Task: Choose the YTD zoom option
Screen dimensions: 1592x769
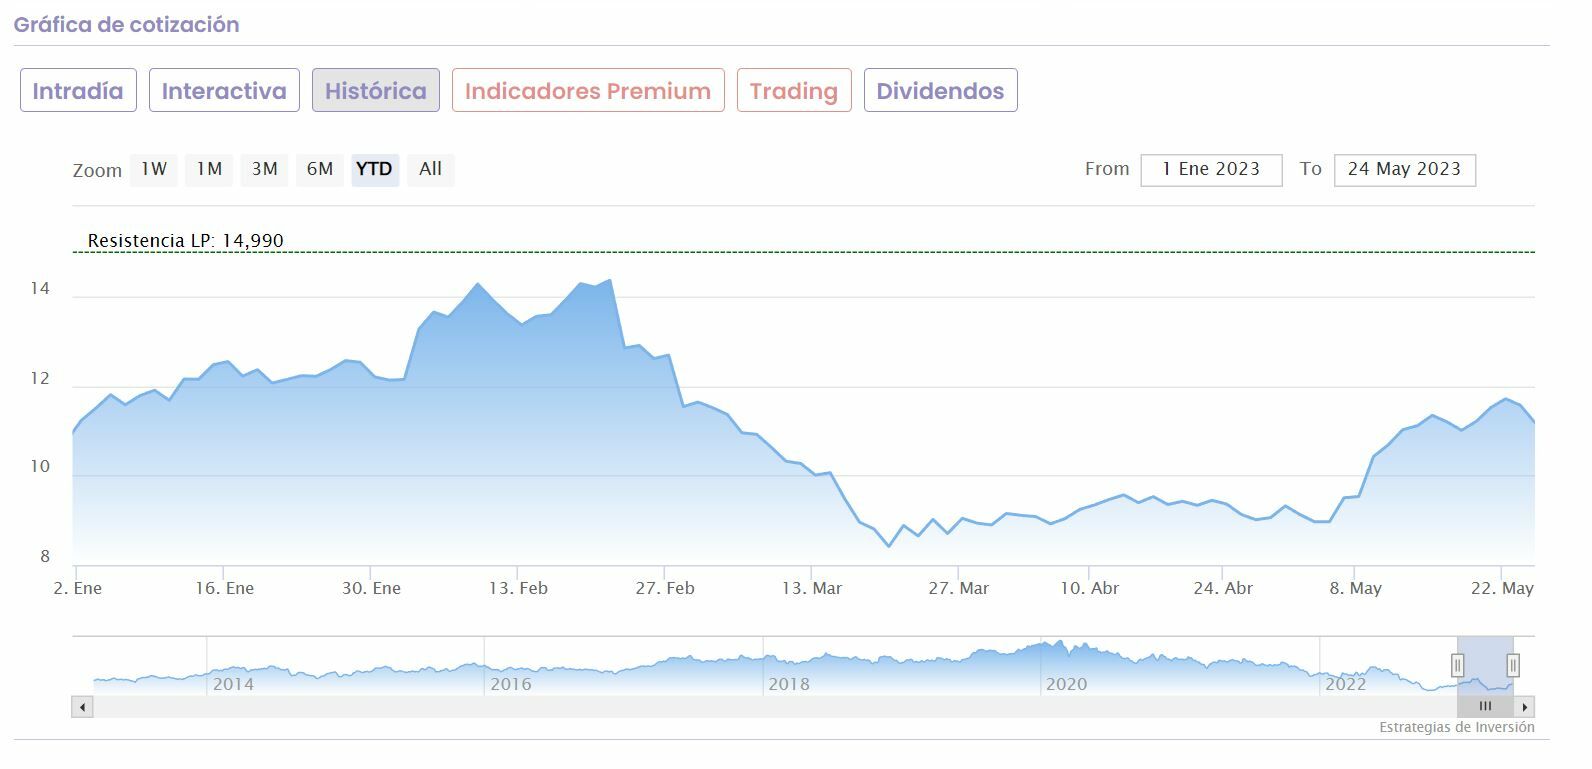Action: pos(374,169)
